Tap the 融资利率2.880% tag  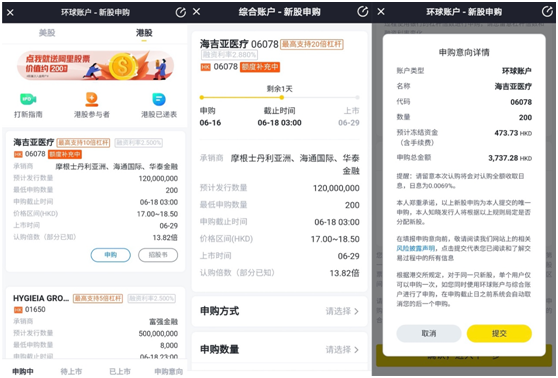pyautogui.click(x=229, y=54)
